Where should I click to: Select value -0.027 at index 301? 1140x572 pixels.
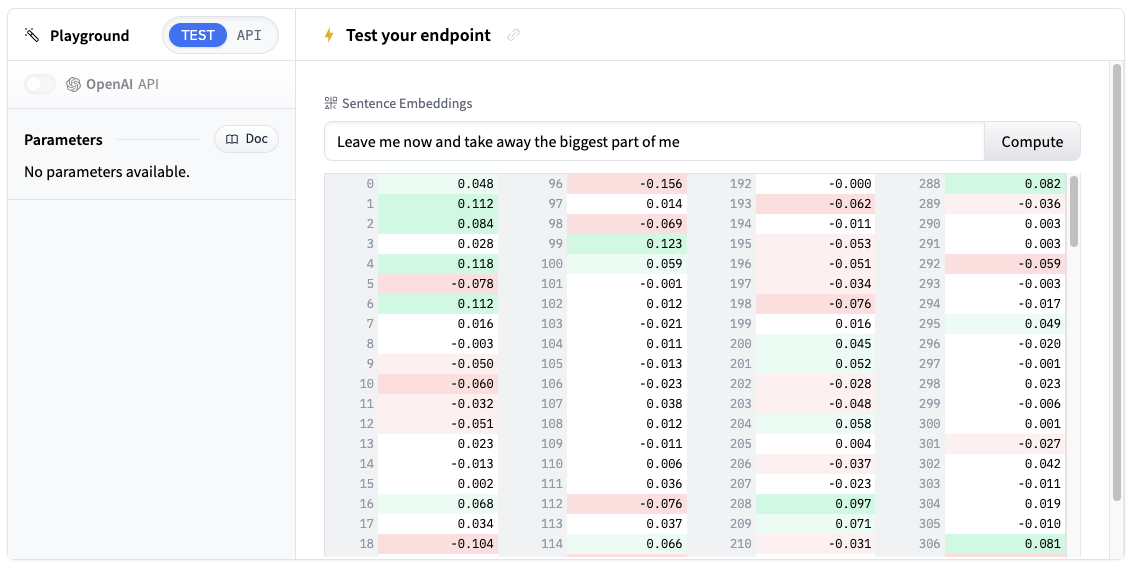pos(1005,443)
